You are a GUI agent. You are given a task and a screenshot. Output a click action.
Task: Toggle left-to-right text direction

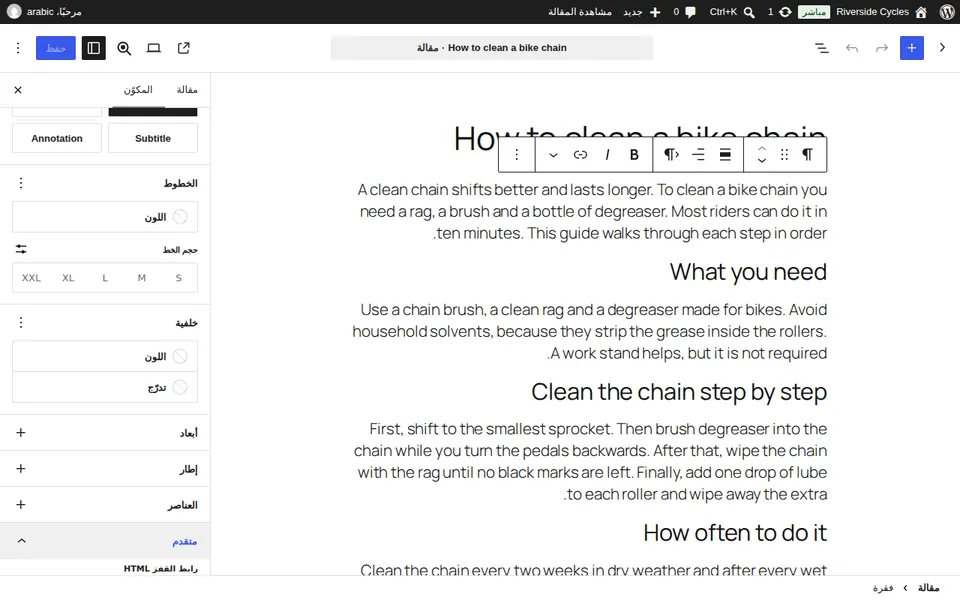[x=671, y=154]
